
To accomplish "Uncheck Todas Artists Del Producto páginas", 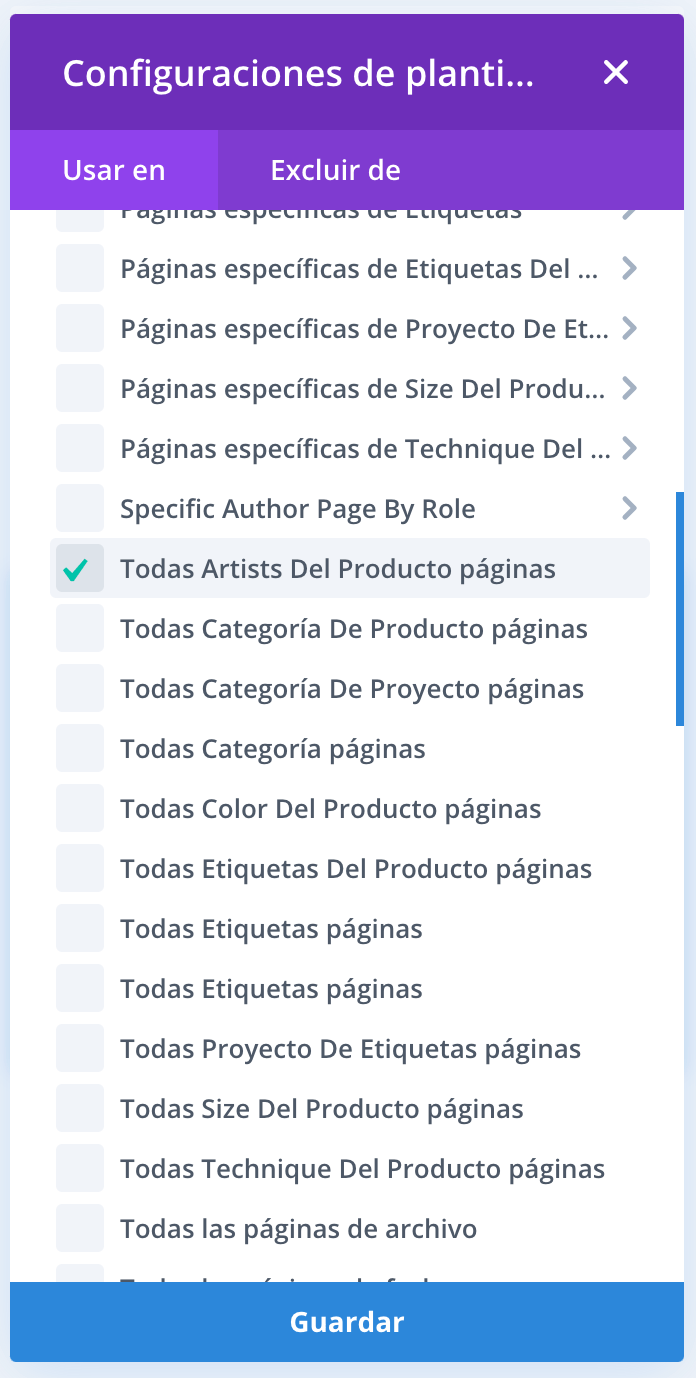I will [80, 569].
